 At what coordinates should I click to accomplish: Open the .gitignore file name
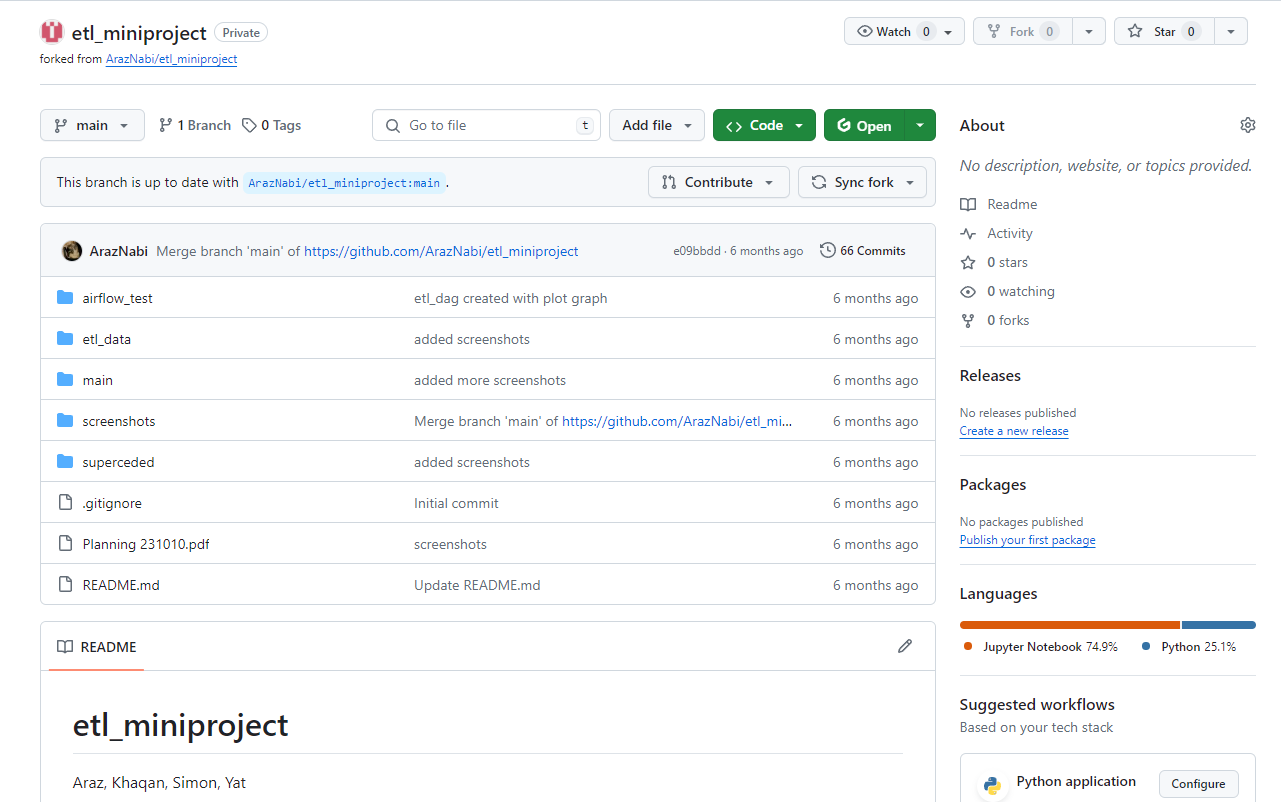point(112,503)
